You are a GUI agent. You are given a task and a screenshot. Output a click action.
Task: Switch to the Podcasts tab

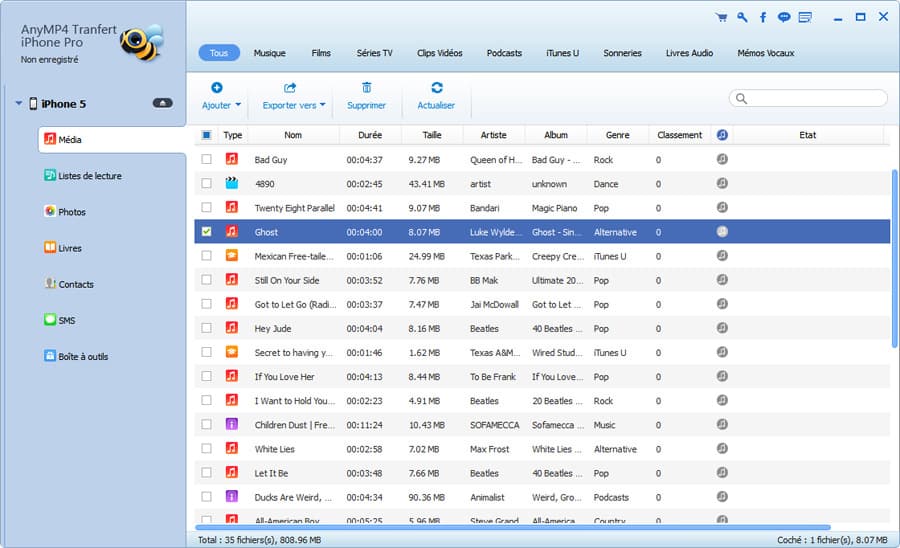click(504, 53)
